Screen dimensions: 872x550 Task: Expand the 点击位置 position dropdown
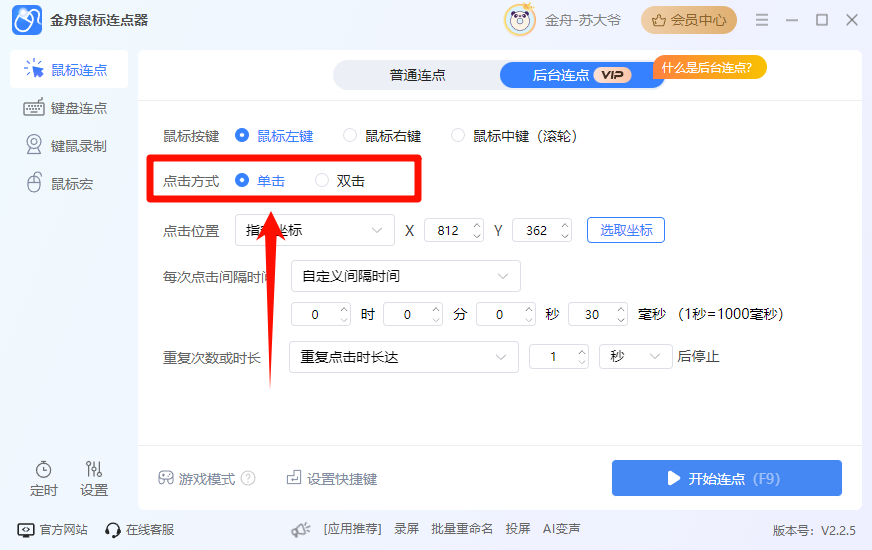coord(315,230)
